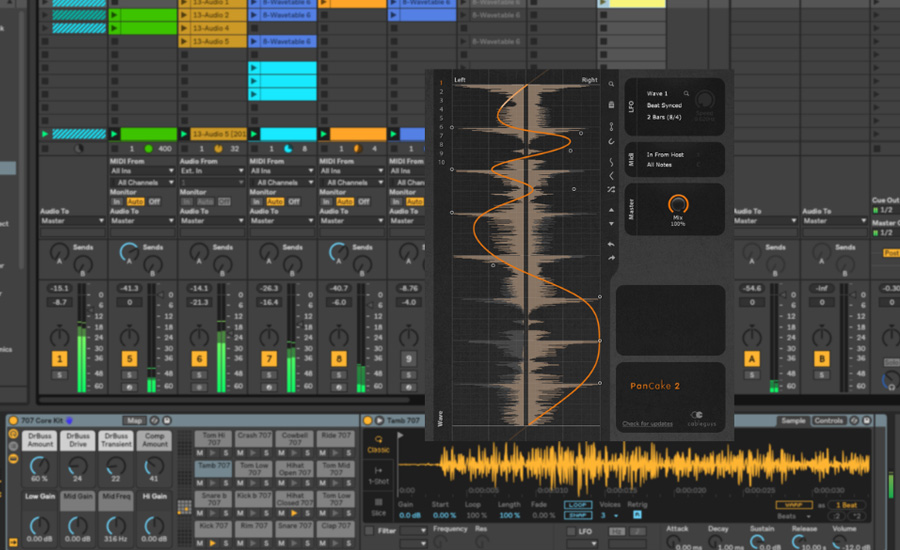
Task: Open MIDI From All Ins dropdown on track 5
Action: 142,171
